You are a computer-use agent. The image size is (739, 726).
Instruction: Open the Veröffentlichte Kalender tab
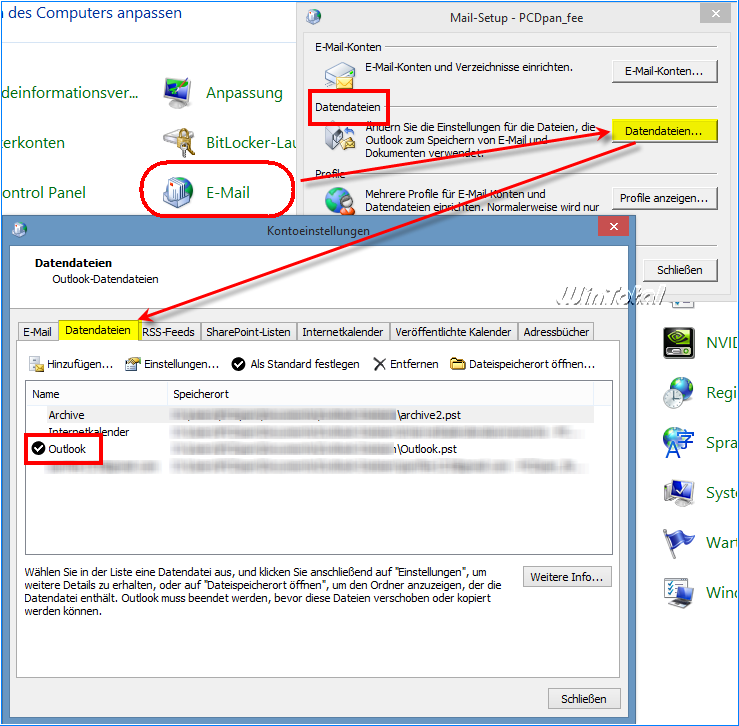click(x=453, y=332)
